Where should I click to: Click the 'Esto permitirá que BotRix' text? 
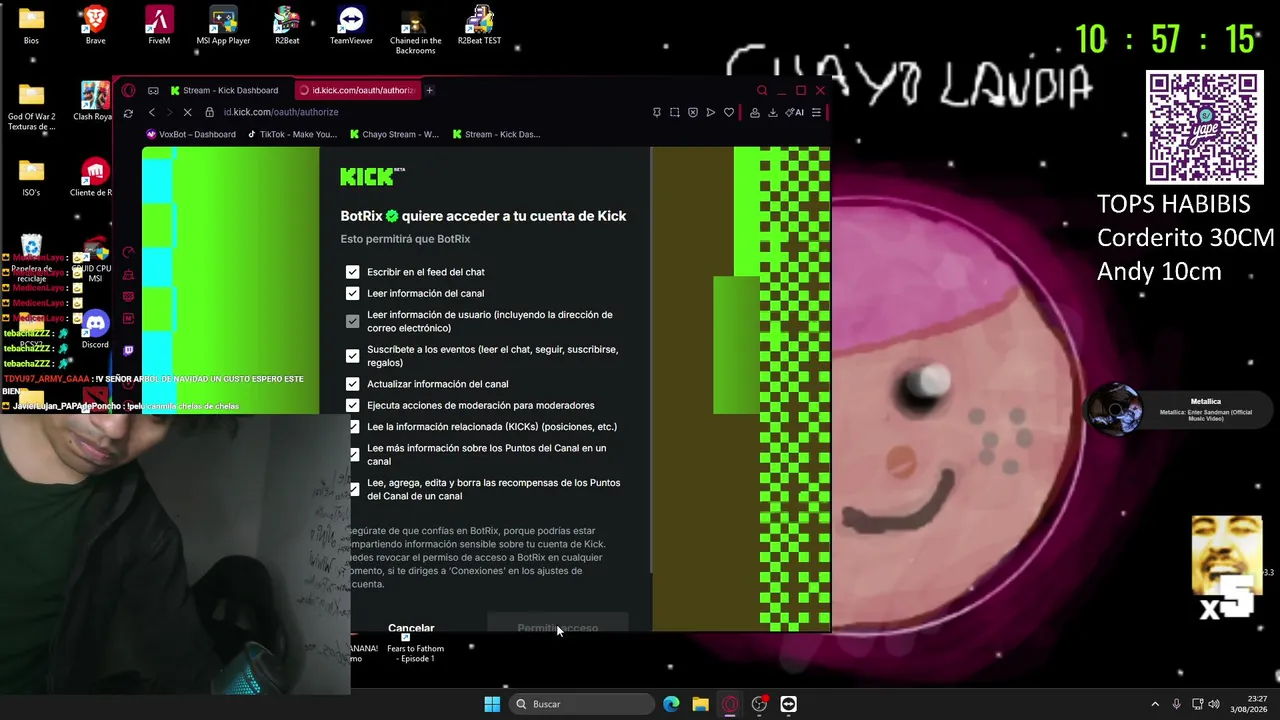point(405,239)
